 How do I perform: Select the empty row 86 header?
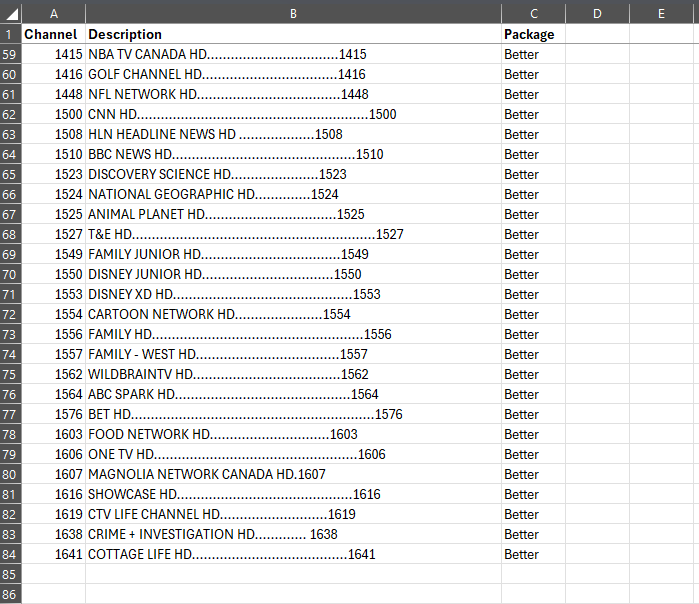pos(10,594)
